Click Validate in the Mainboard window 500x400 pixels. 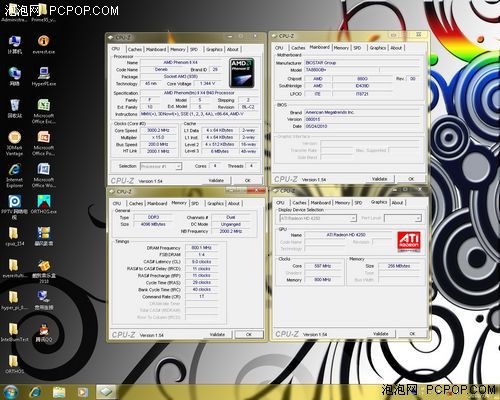(380, 179)
